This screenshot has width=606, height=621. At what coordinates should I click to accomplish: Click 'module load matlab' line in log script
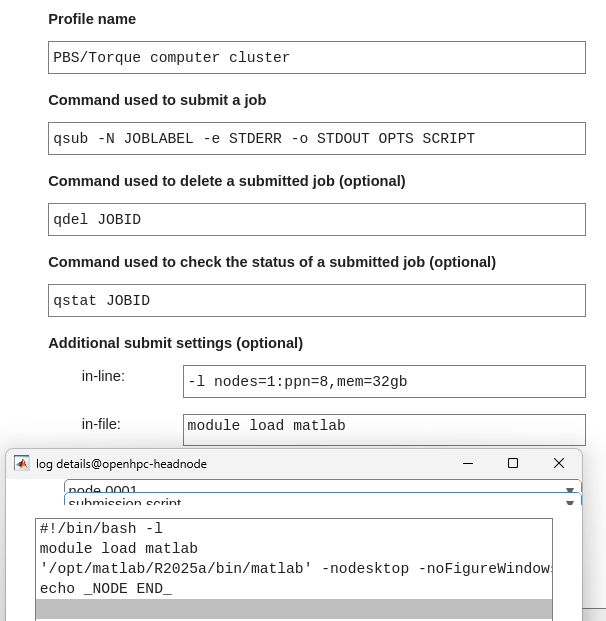119,548
